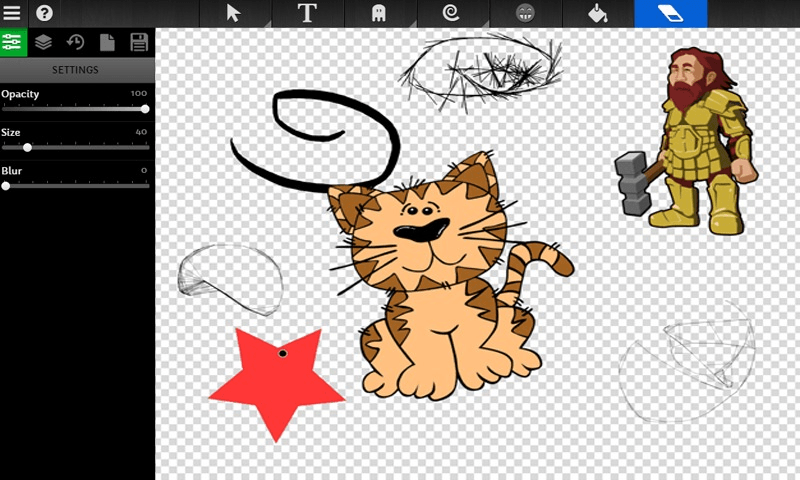Select the spiral freehand draw tool
800x480 pixels.
[x=452, y=14]
